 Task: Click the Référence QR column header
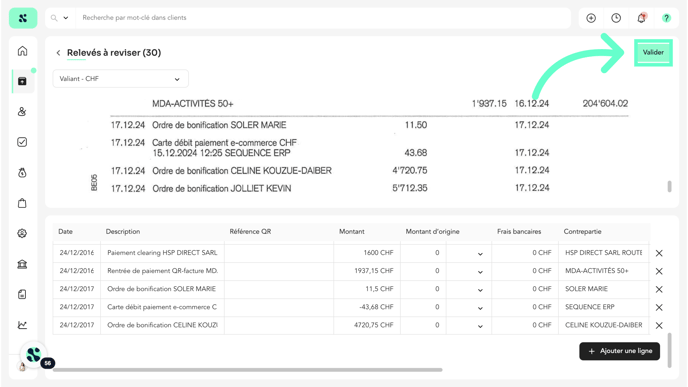click(x=250, y=232)
